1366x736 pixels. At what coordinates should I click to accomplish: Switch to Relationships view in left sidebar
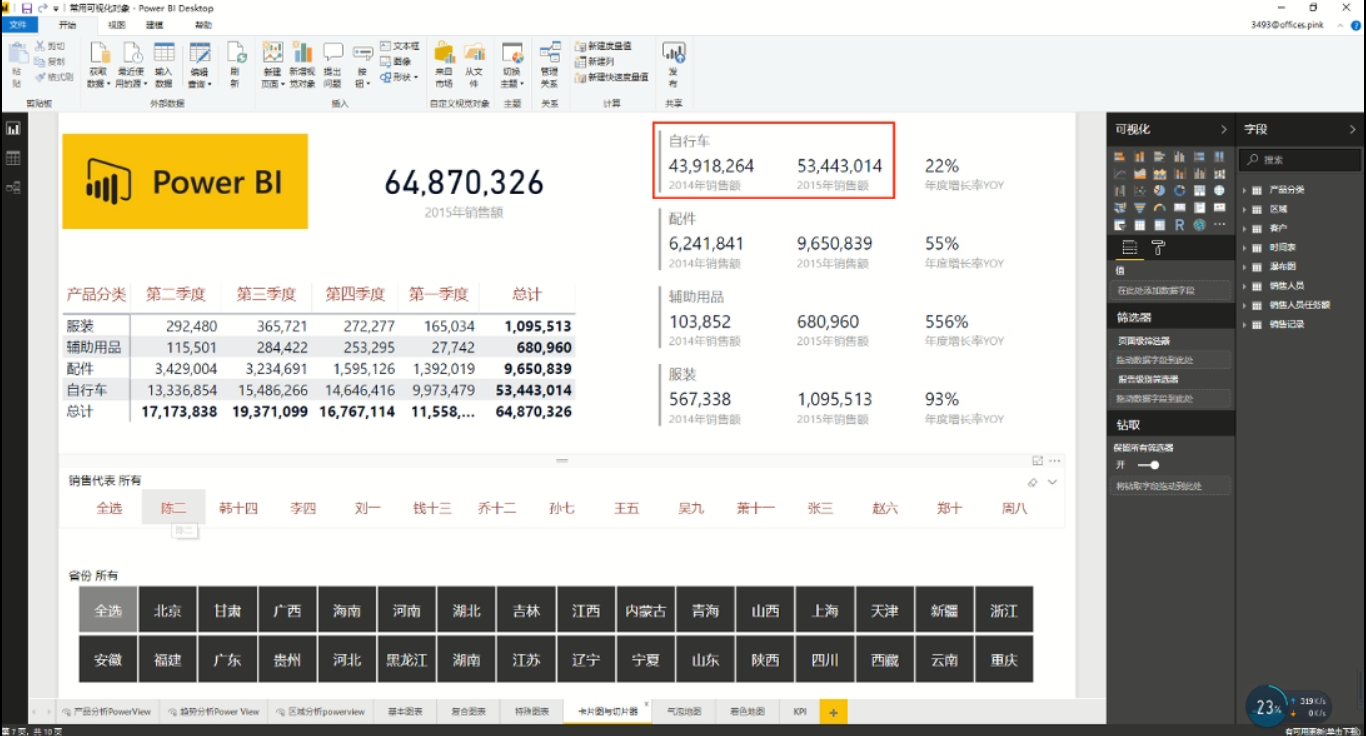[14, 187]
